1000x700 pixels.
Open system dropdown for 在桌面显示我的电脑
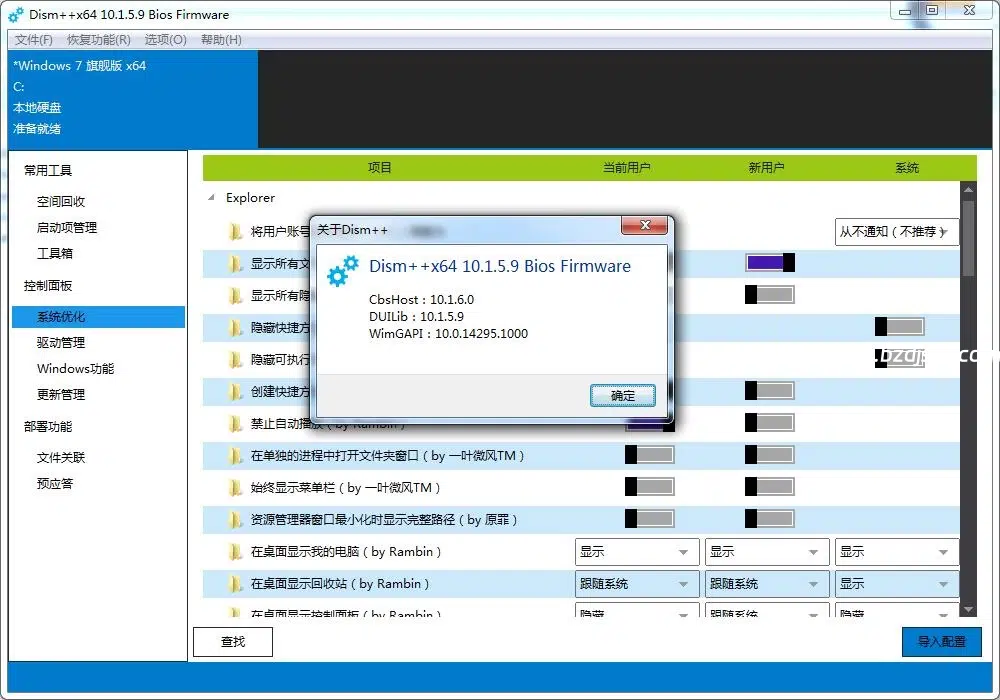coord(897,552)
